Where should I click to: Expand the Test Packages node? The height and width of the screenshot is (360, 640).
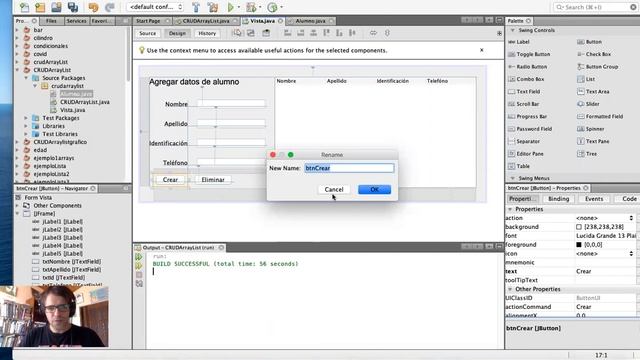coord(26,118)
